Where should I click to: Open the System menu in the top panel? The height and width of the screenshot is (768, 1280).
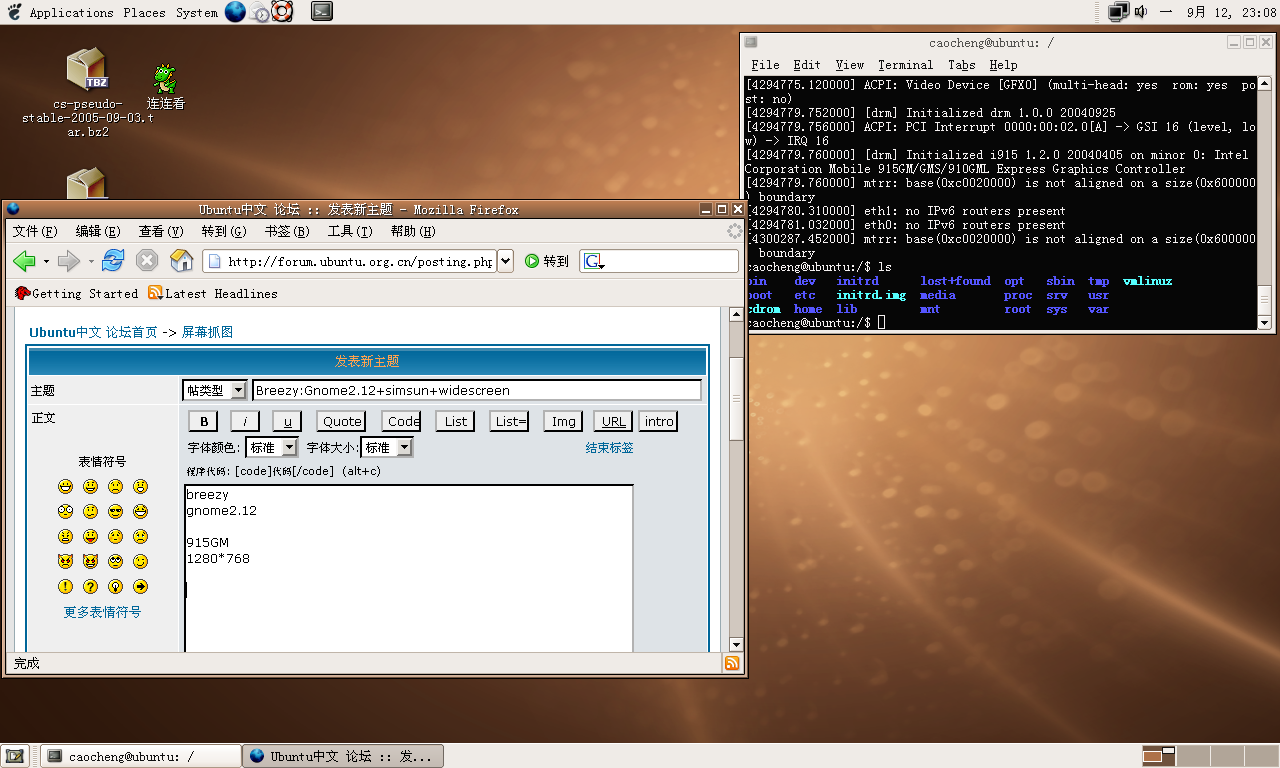pyautogui.click(x=197, y=13)
